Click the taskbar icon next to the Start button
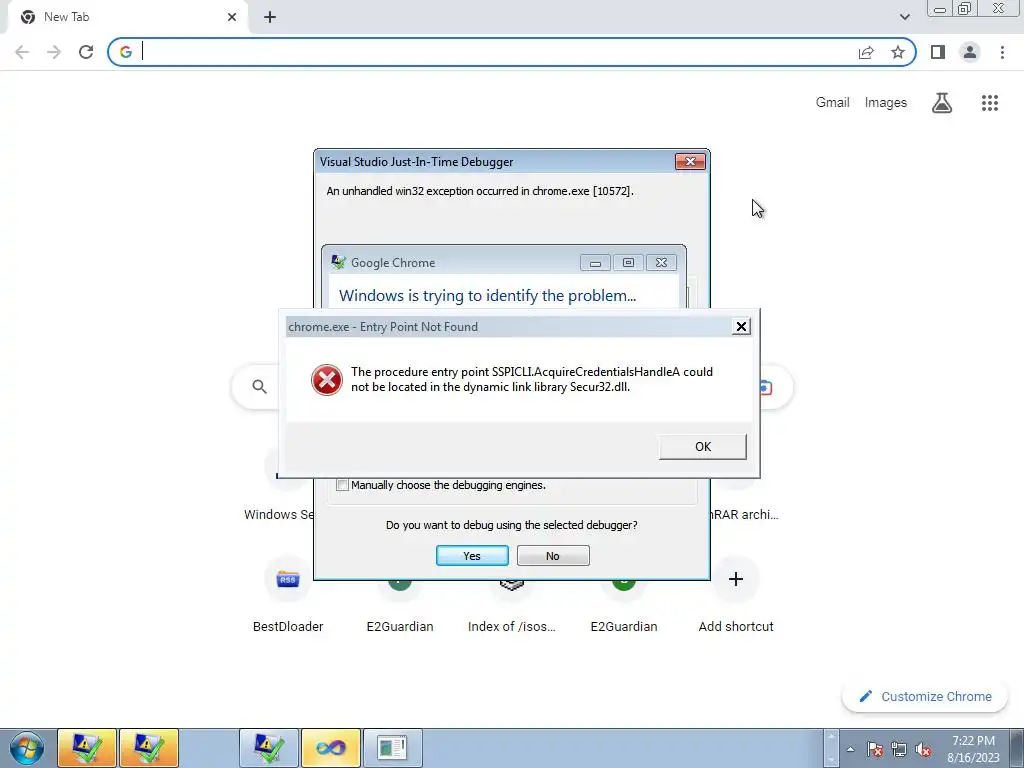Image resolution: width=1024 pixels, height=768 pixels. (x=87, y=748)
